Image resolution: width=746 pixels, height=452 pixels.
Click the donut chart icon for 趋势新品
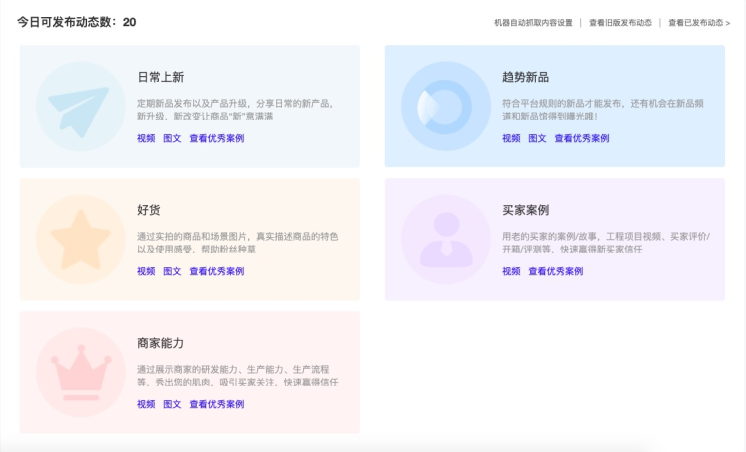point(445,107)
